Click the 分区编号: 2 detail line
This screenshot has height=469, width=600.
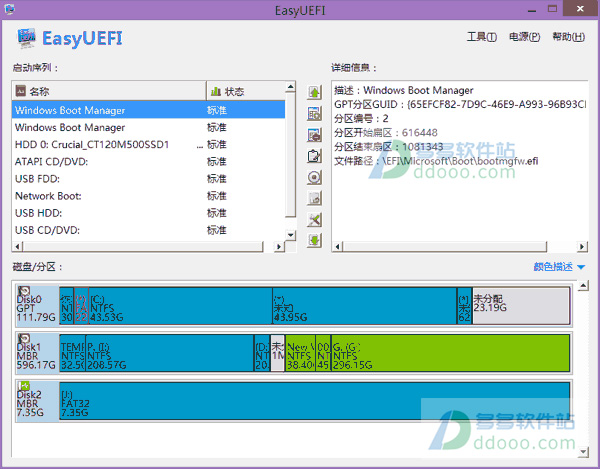pos(361,119)
